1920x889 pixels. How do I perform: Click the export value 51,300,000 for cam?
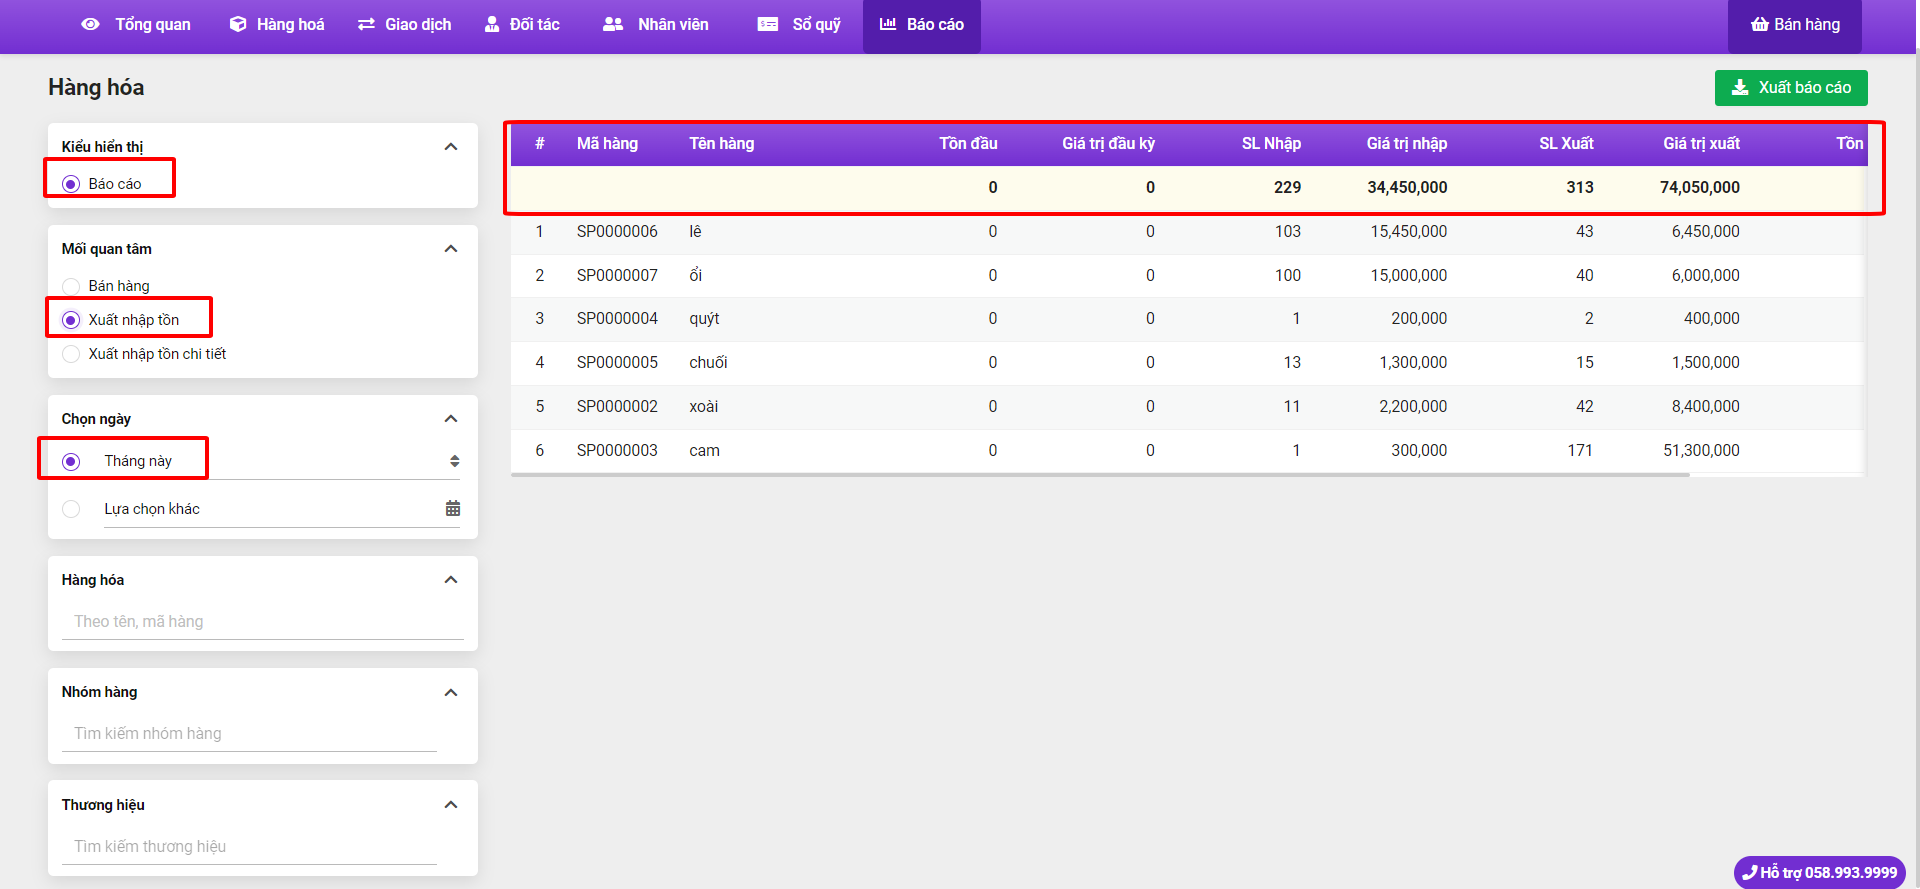[1701, 451]
